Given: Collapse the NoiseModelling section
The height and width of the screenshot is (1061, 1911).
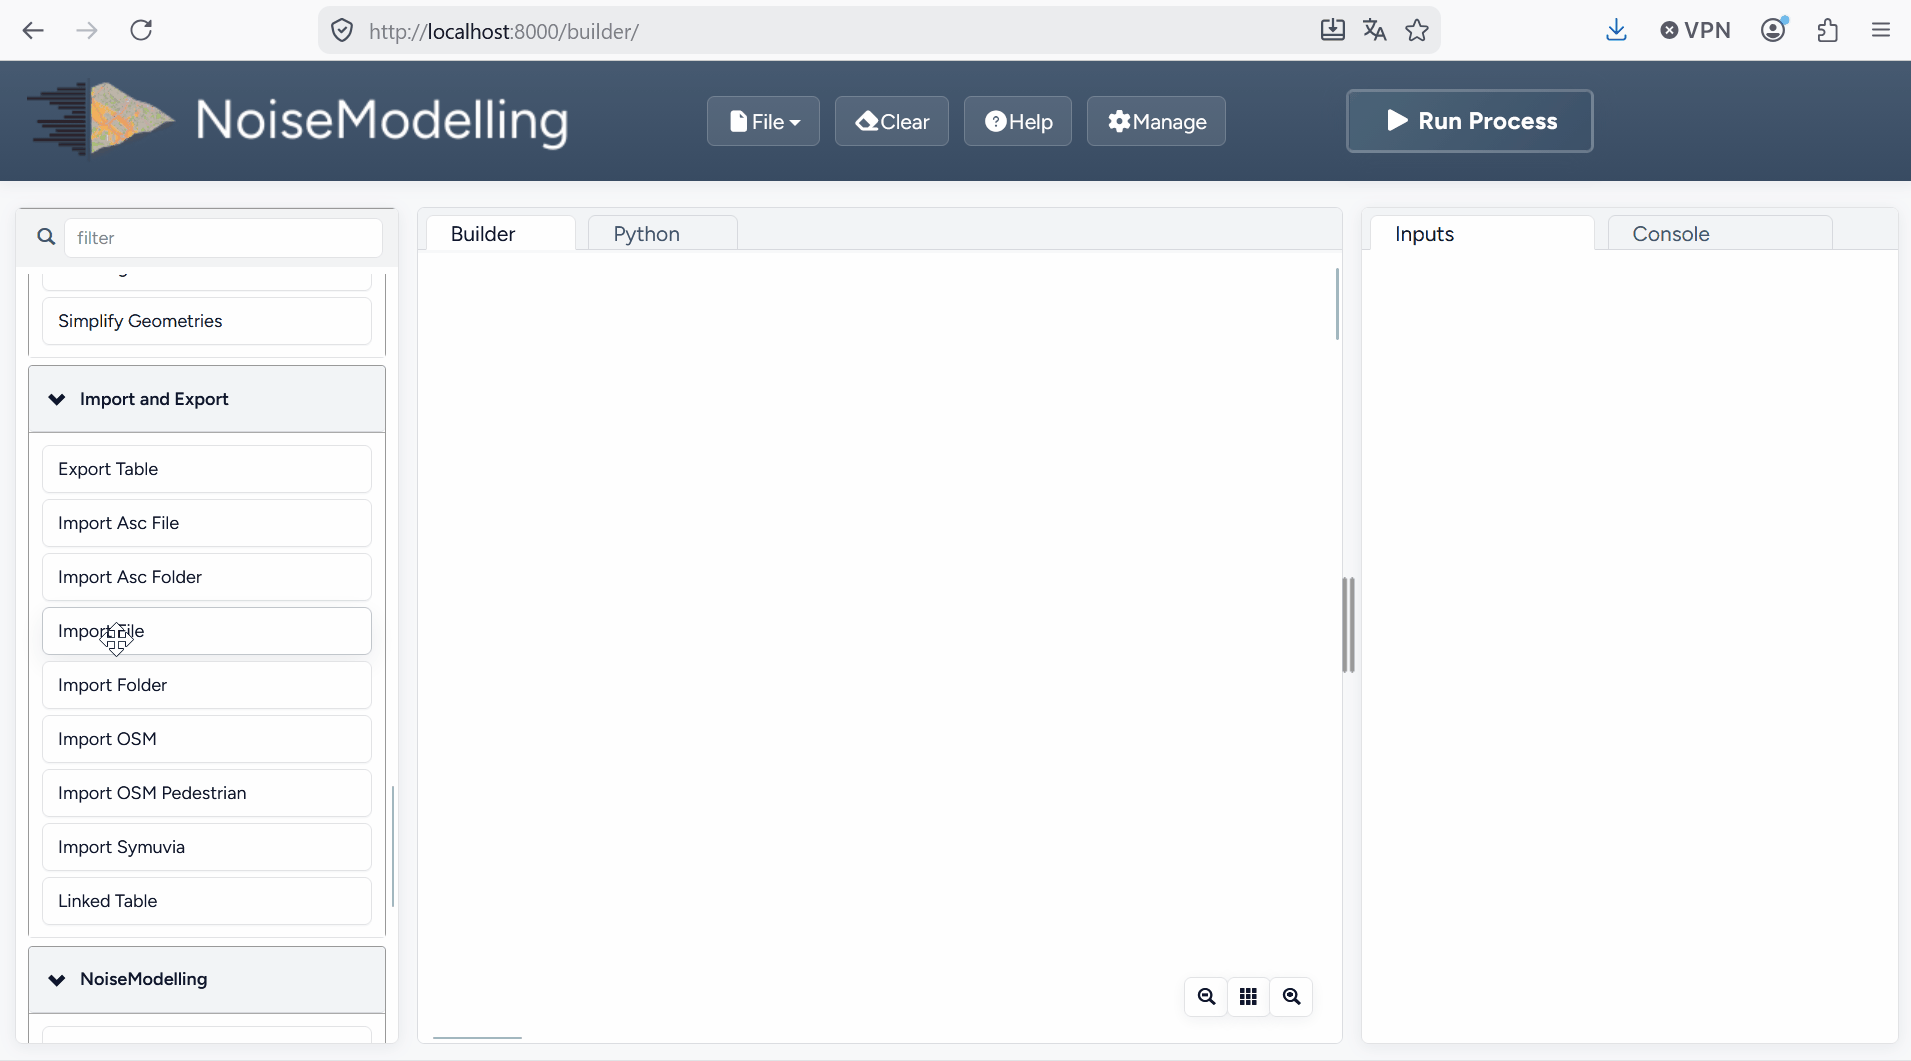Looking at the screenshot, I should (207, 979).
